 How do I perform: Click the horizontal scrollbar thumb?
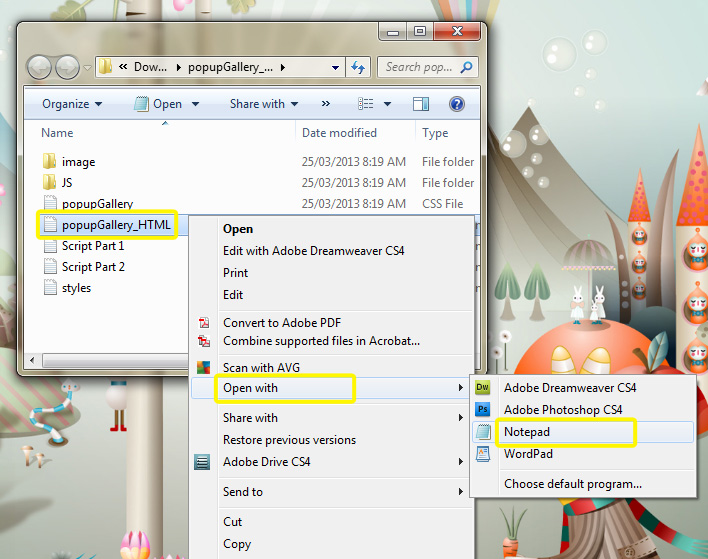115,360
